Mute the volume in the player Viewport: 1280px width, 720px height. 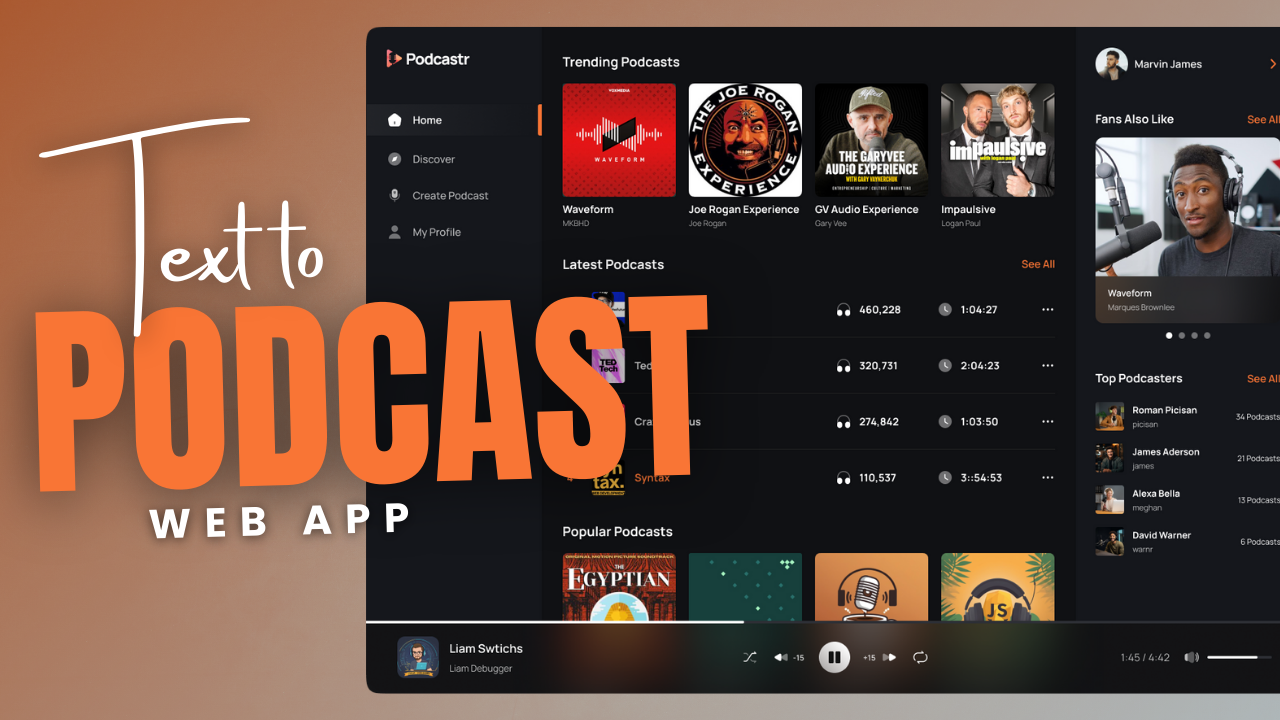(x=1190, y=657)
